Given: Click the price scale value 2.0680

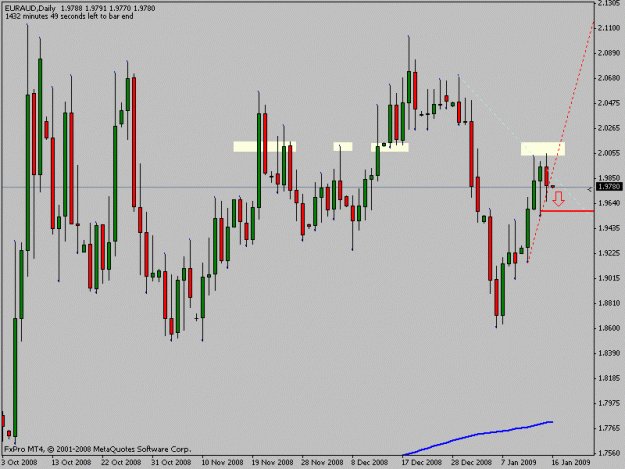Looking at the screenshot, I should point(609,78).
